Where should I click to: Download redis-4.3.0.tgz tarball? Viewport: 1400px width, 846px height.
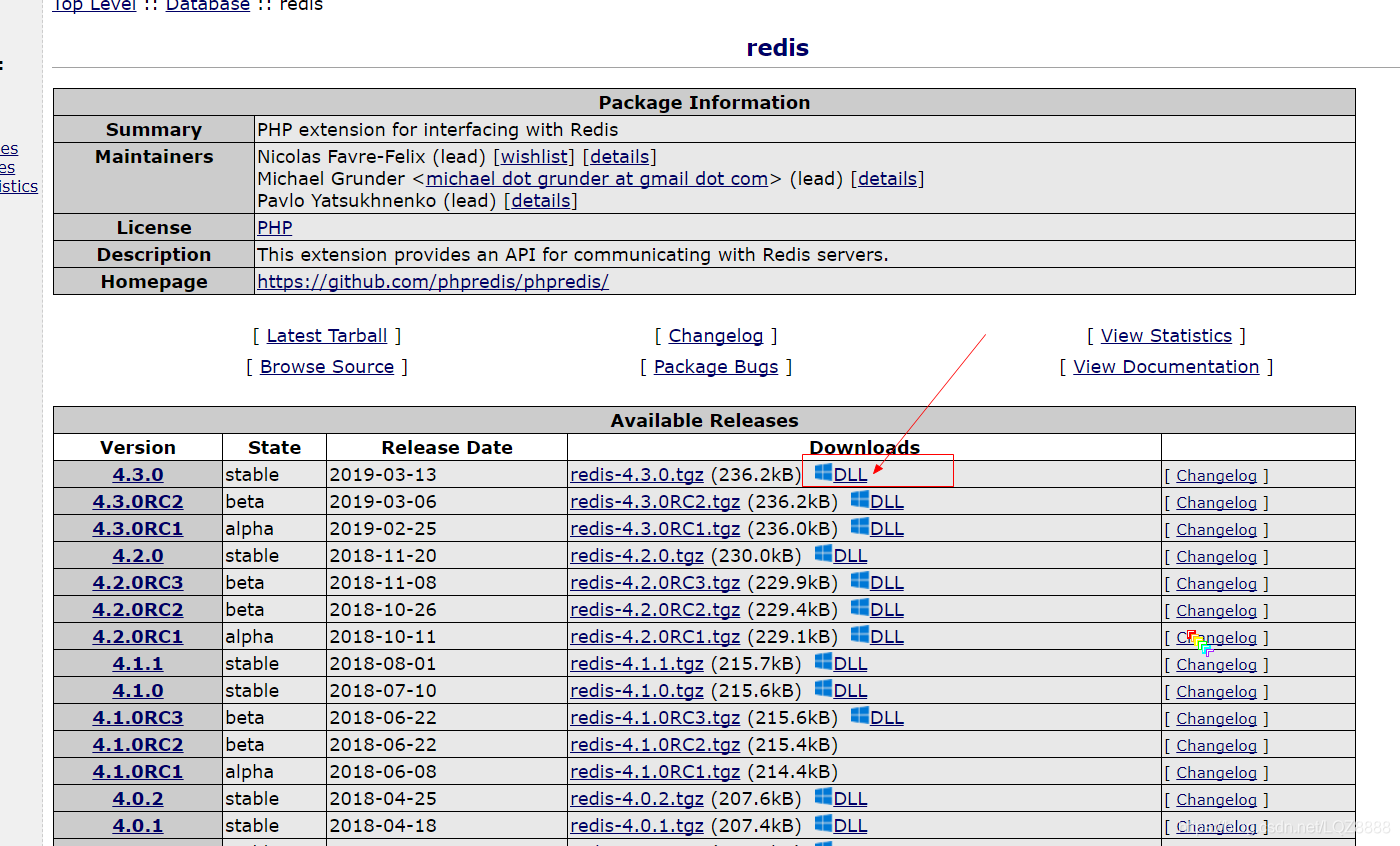pos(637,475)
